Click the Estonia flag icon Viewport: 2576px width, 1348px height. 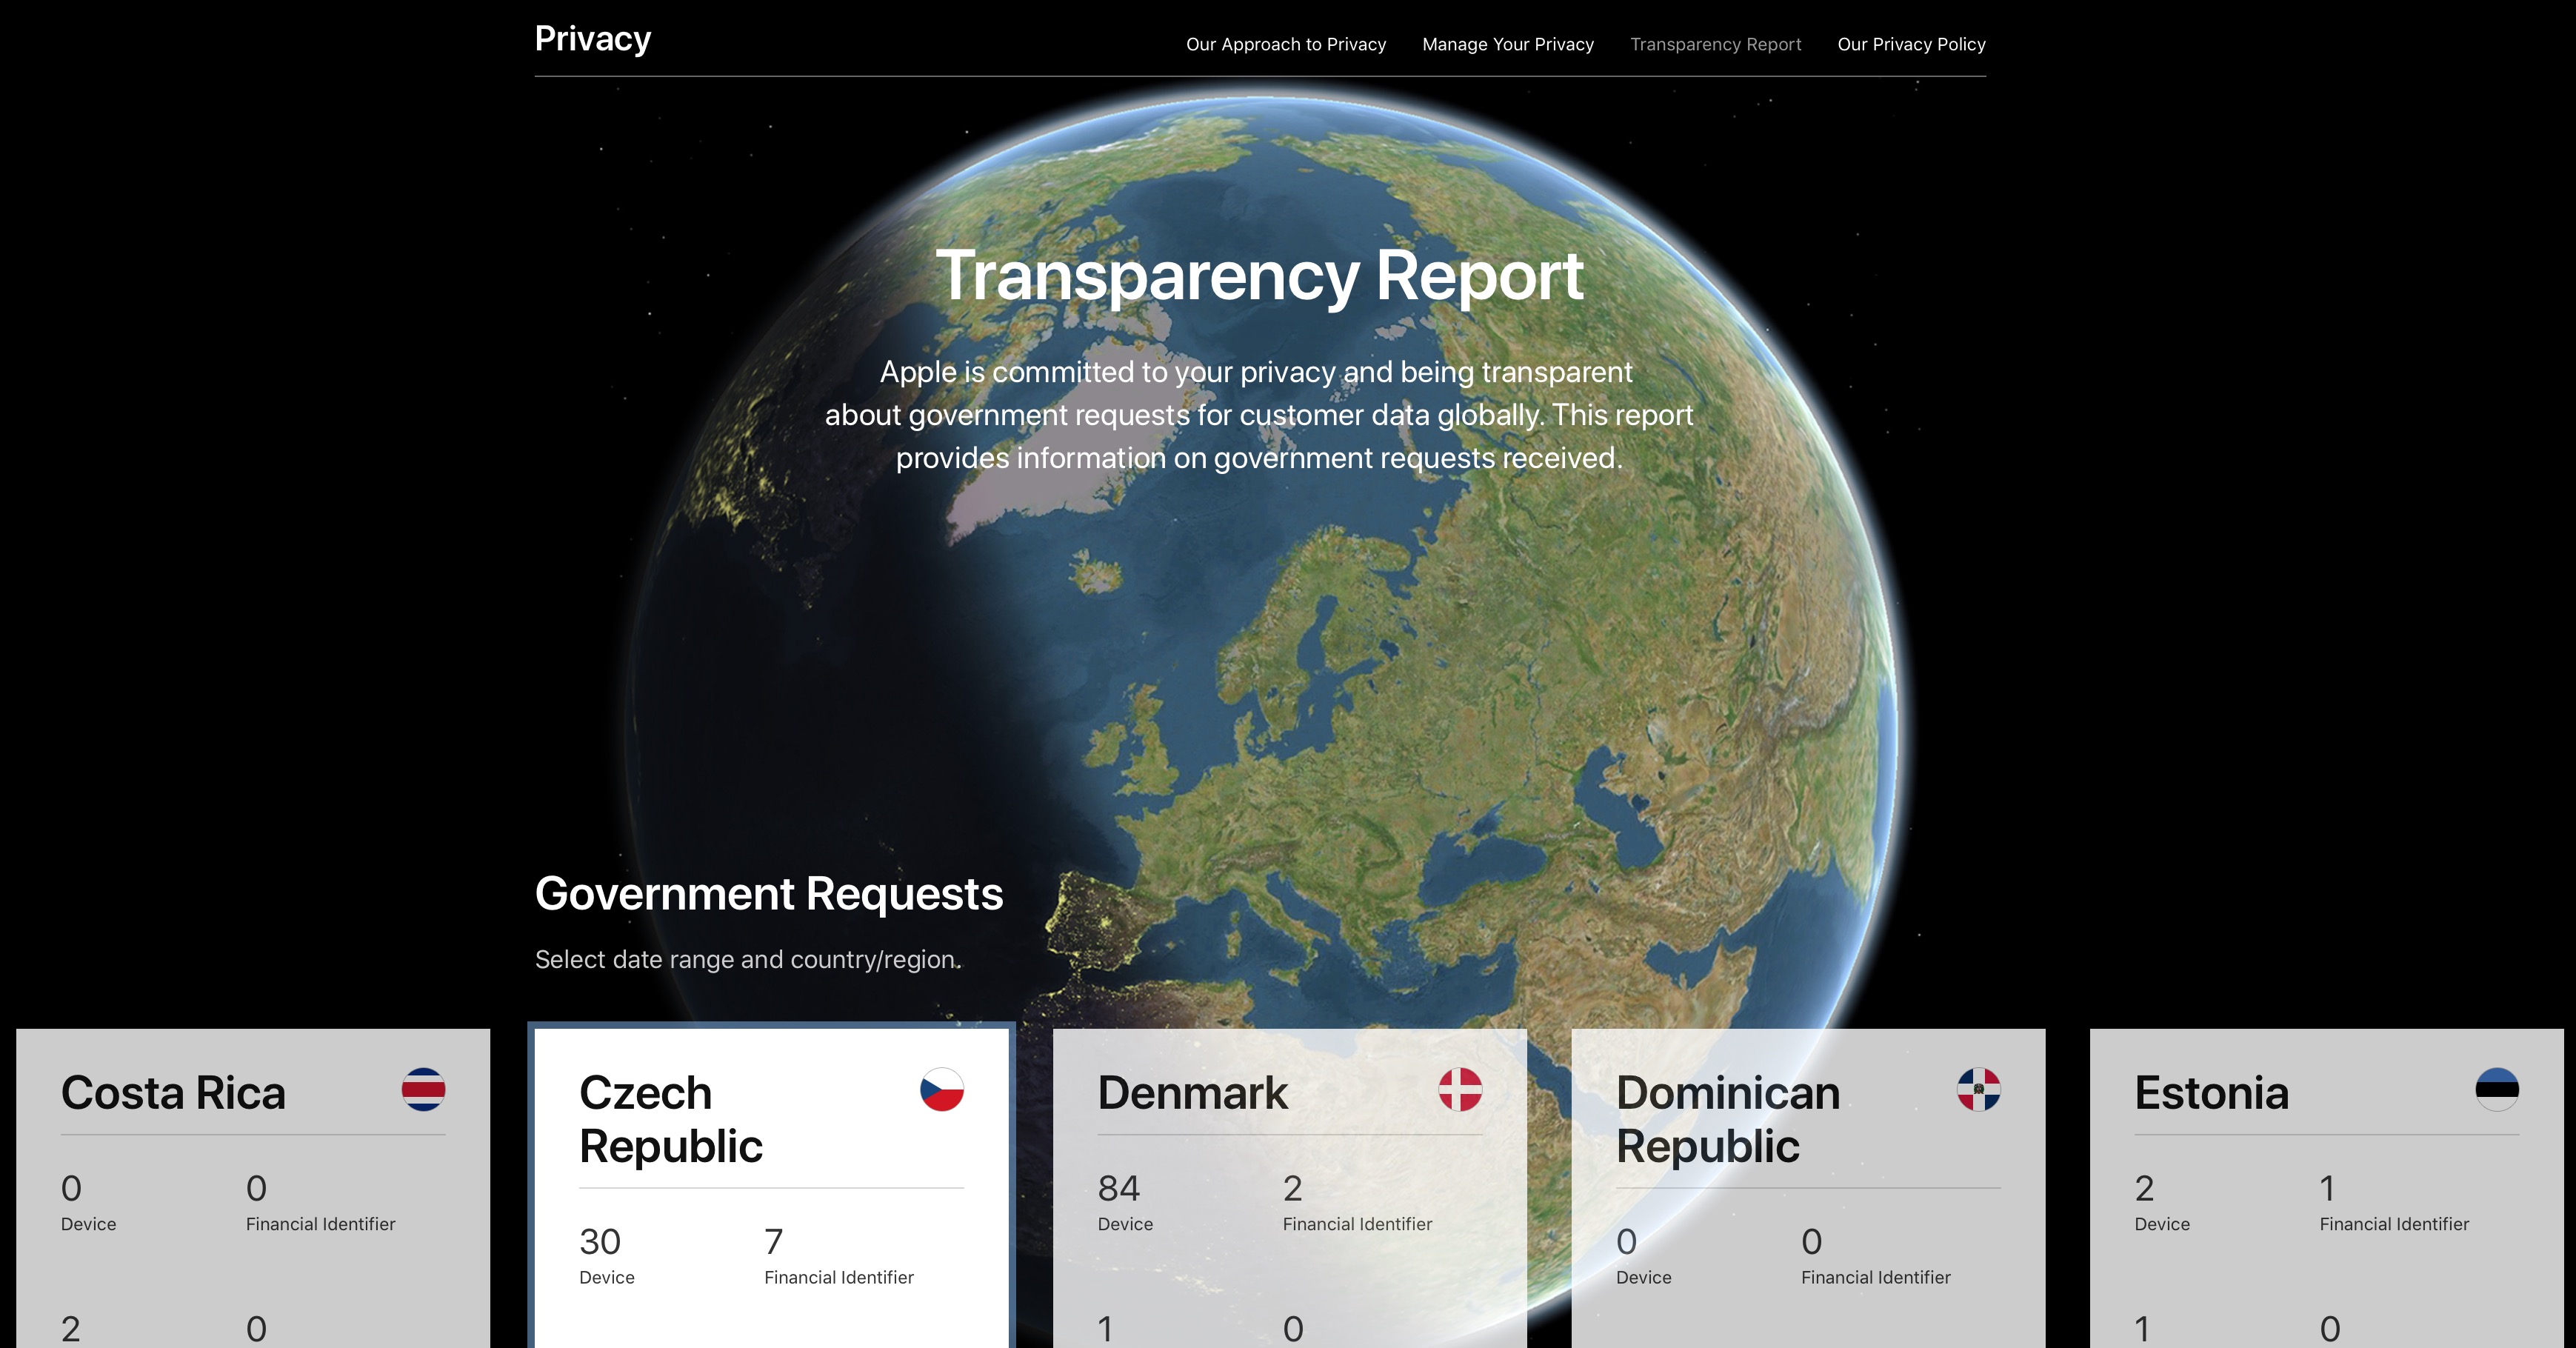coord(2496,1089)
